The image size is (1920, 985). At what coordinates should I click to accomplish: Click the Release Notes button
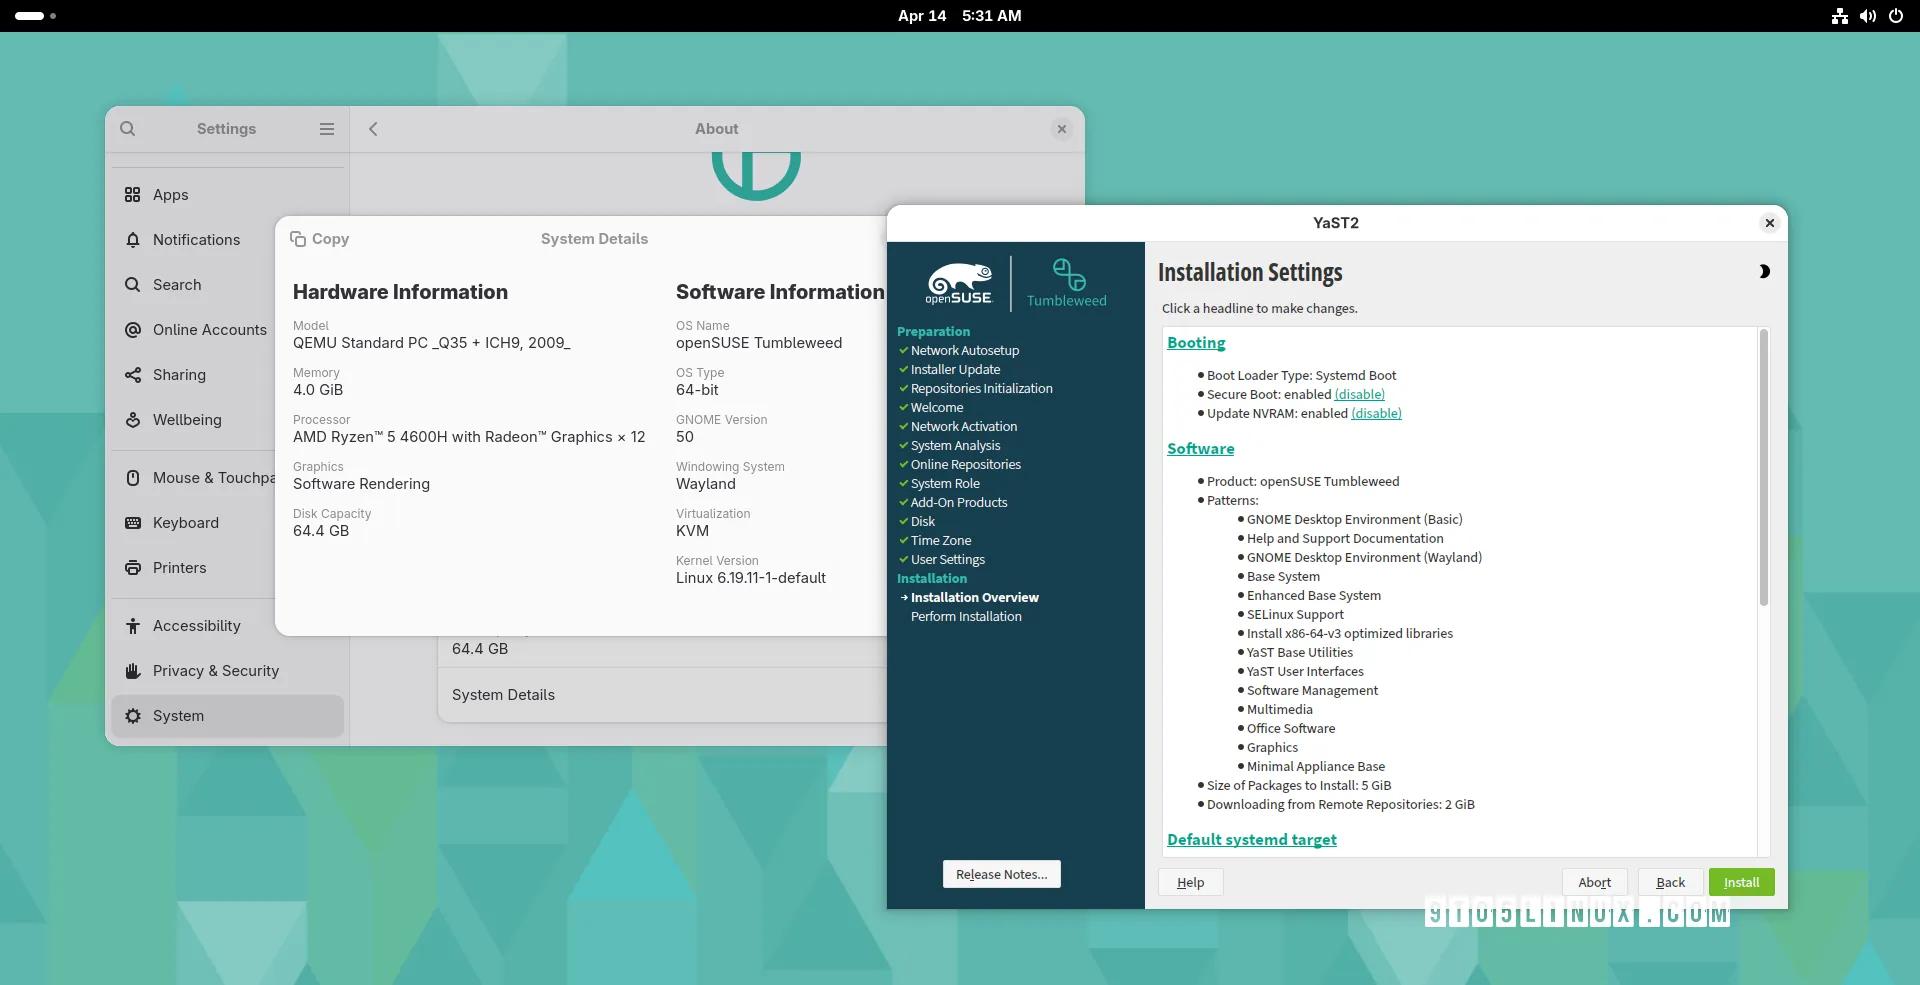click(1001, 875)
